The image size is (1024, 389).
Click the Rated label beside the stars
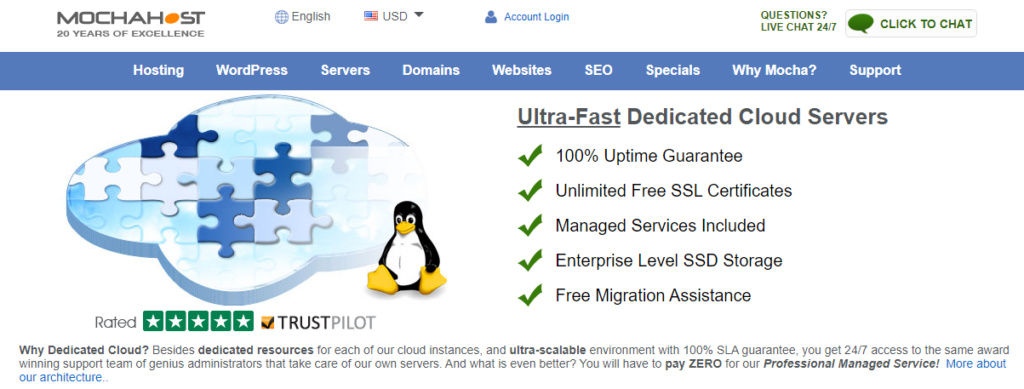click(x=116, y=322)
